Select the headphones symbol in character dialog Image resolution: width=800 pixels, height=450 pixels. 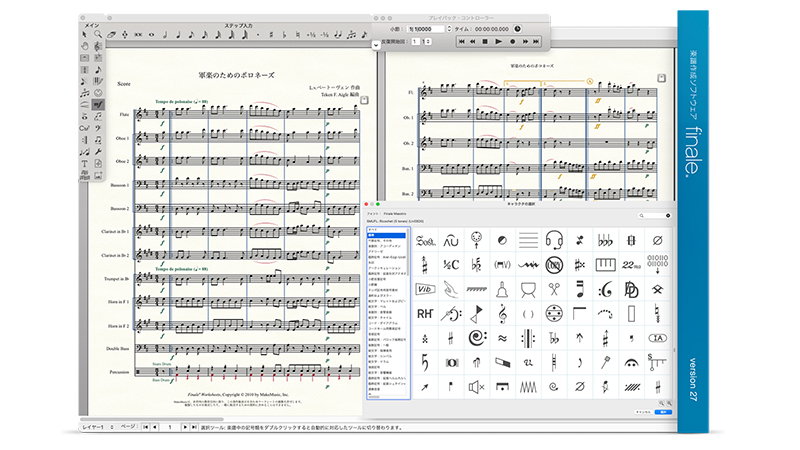(554, 239)
